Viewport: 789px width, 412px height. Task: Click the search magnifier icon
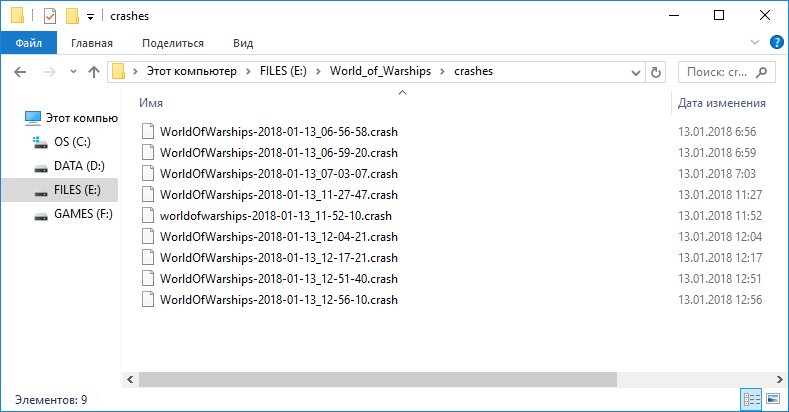point(762,72)
